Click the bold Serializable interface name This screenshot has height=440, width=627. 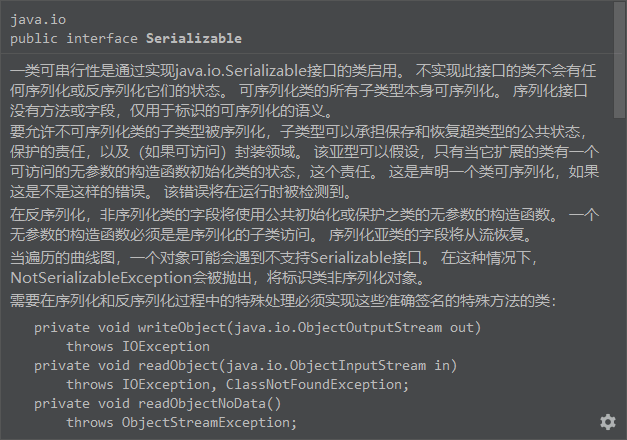coord(194,38)
